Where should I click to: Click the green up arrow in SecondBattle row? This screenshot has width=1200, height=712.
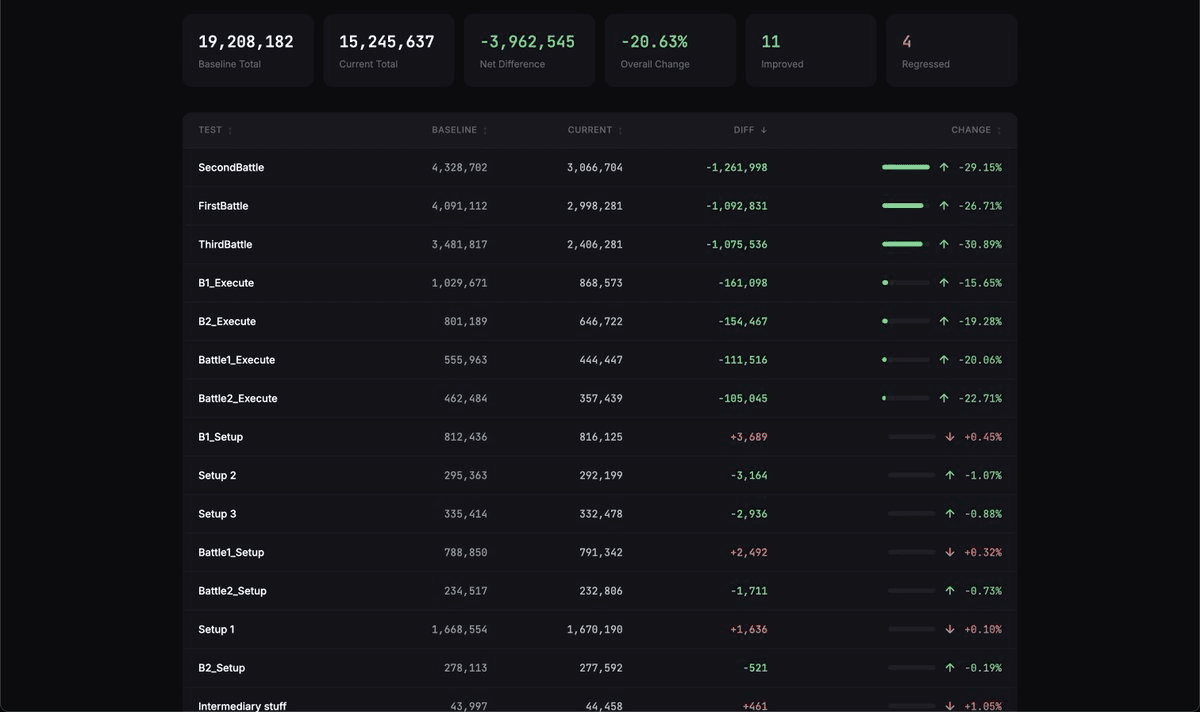click(944, 168)
